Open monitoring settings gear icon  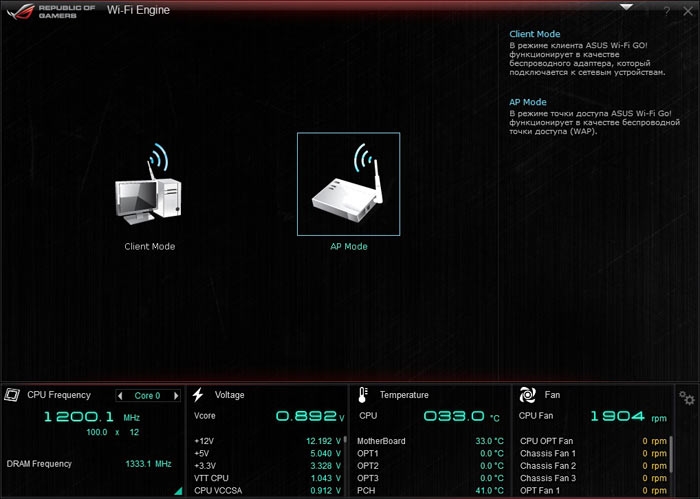[686, 398]
